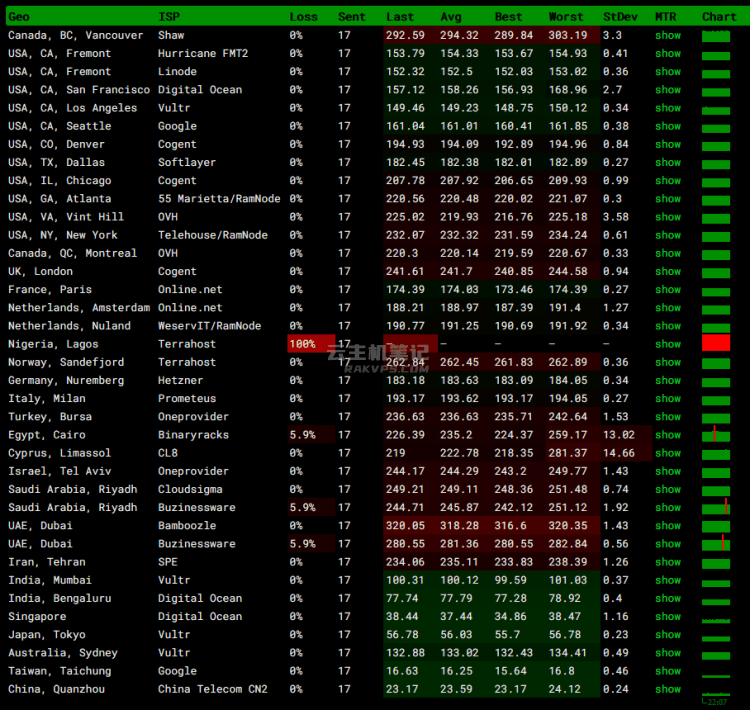Image resolution: width=750 pixels, height=710 pixels.
Task: Show MTR for USA, TX, Dallas
Action: (x=668, y=162)
